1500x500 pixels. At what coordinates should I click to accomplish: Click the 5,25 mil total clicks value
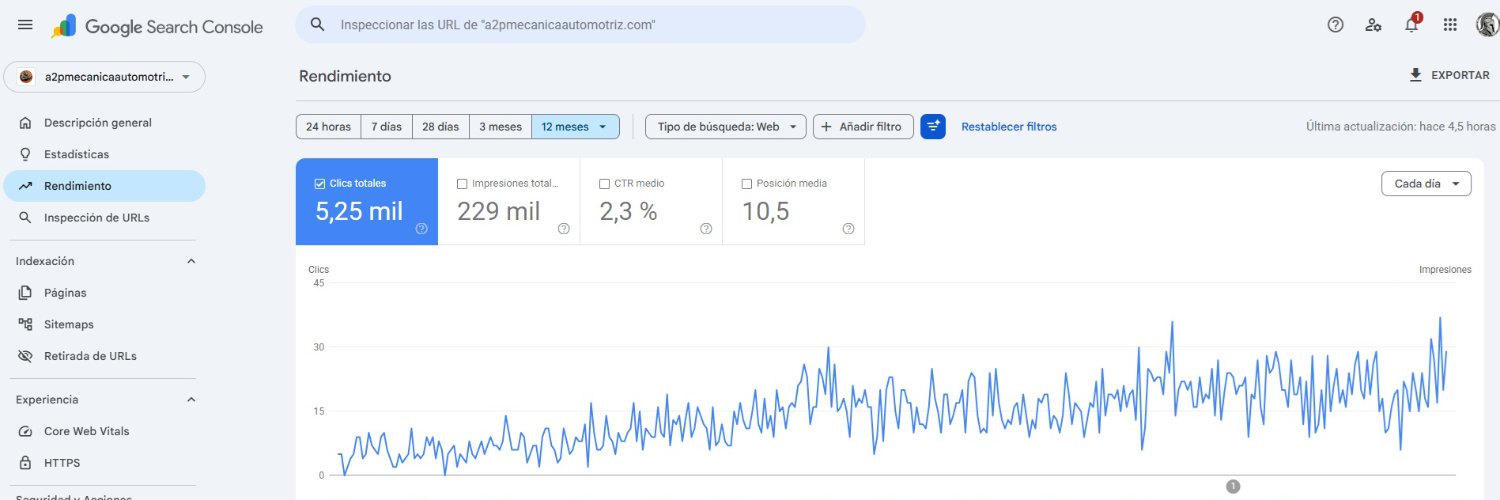click(x=359, y=211)
